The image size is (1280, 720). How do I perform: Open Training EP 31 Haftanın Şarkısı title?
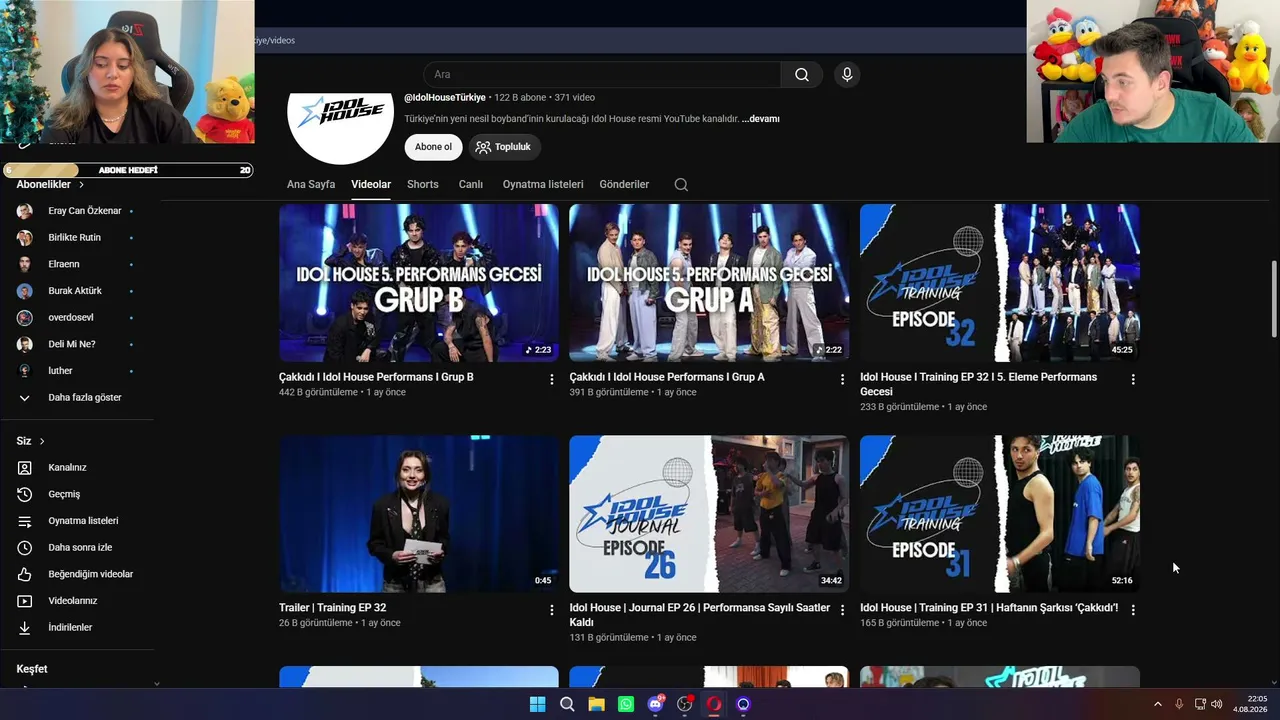989,608
